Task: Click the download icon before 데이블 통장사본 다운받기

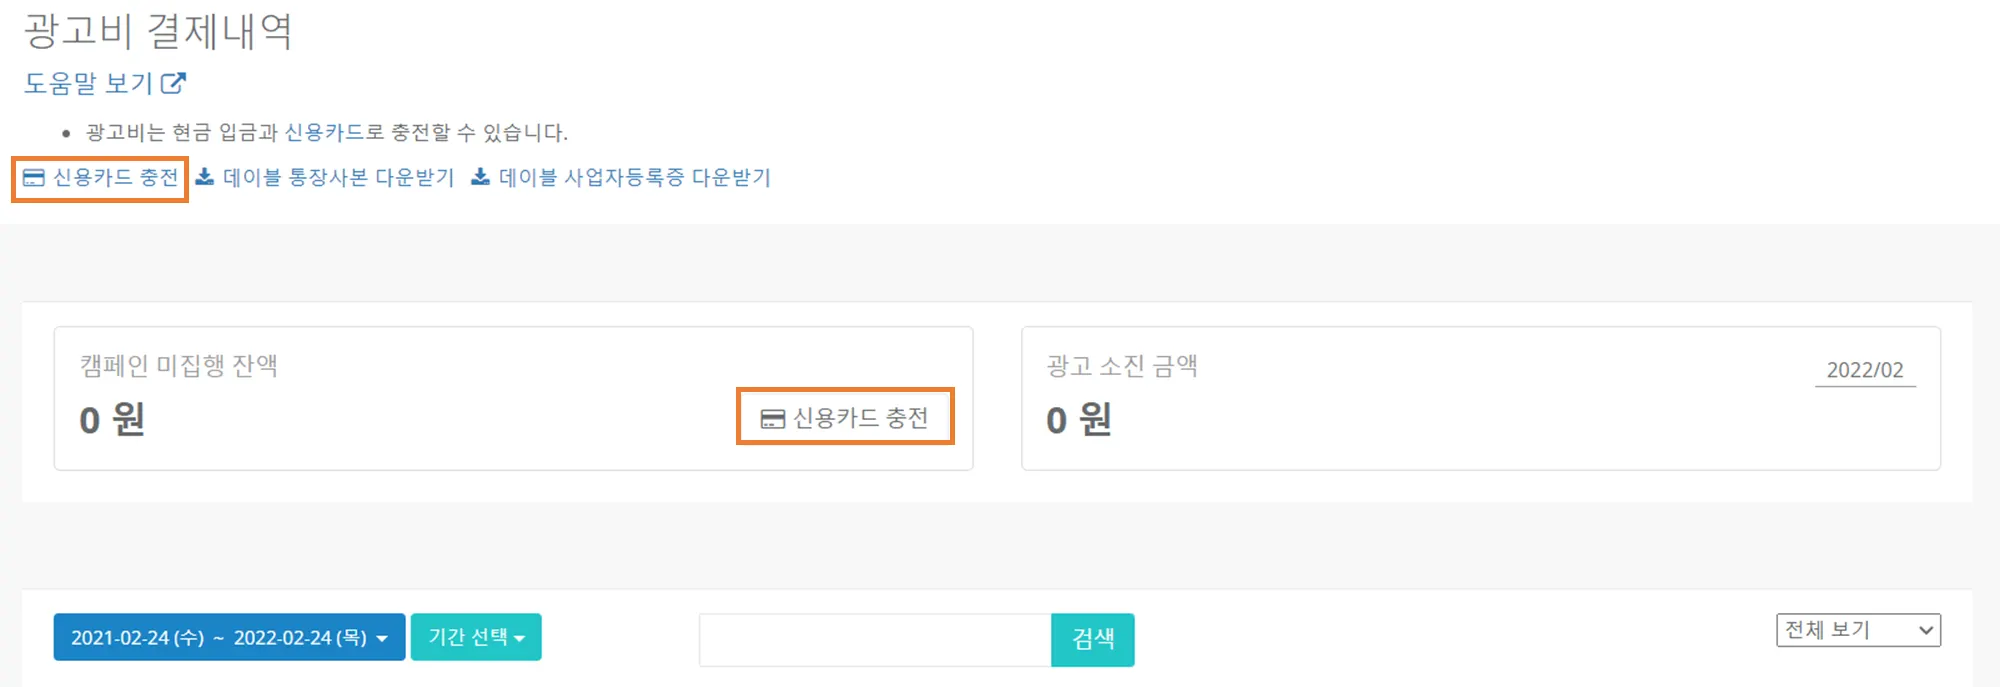Action: tap(204, 177)
